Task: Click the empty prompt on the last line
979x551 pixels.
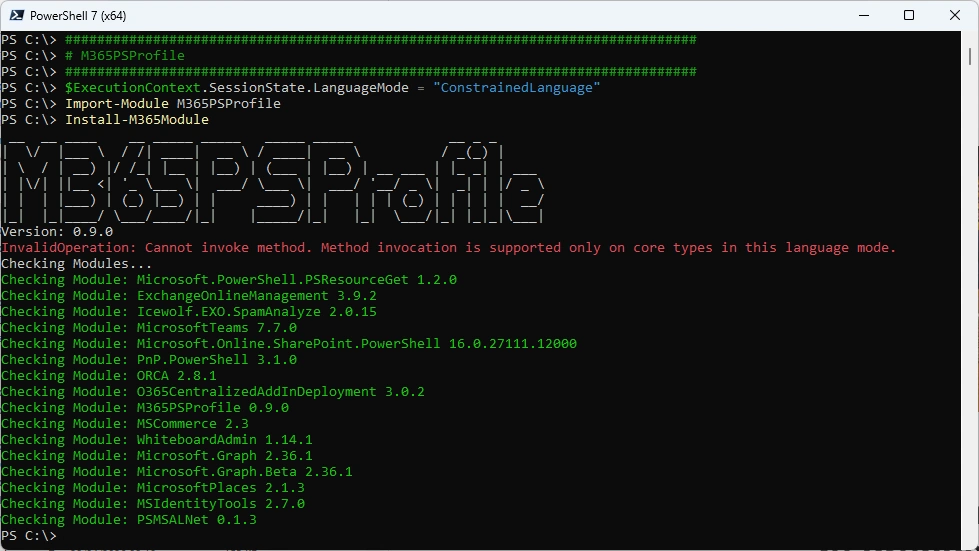Action: click(x=62, y=536)
